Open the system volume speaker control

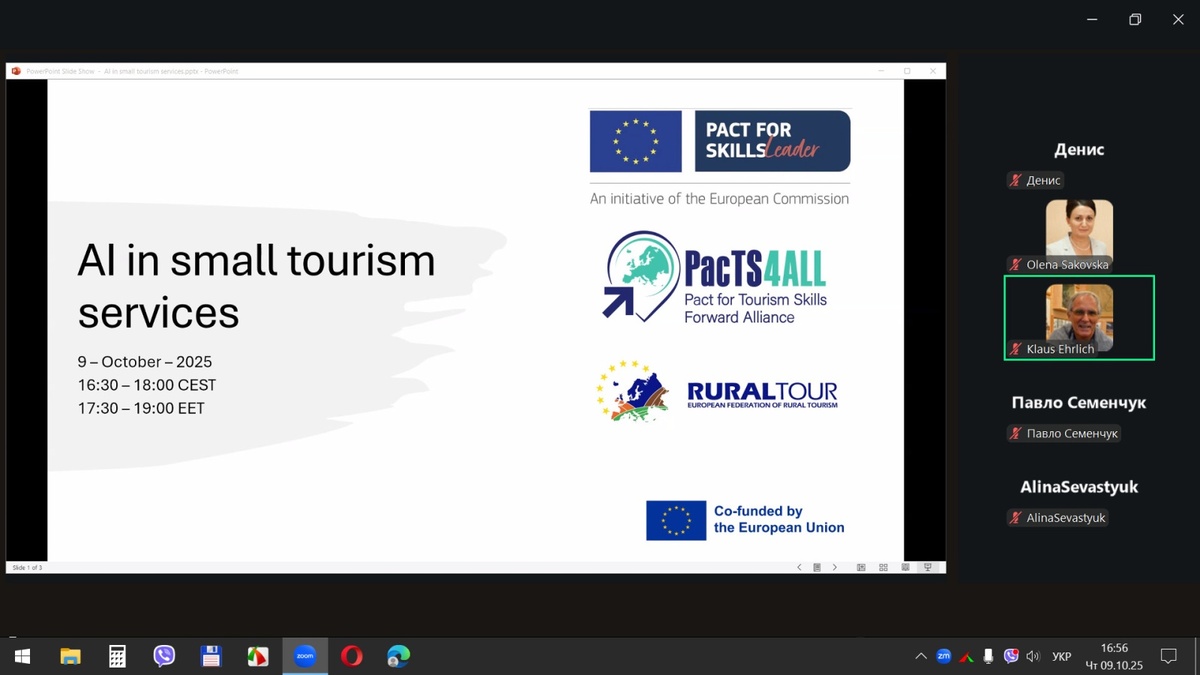[x=1033, y=657]
